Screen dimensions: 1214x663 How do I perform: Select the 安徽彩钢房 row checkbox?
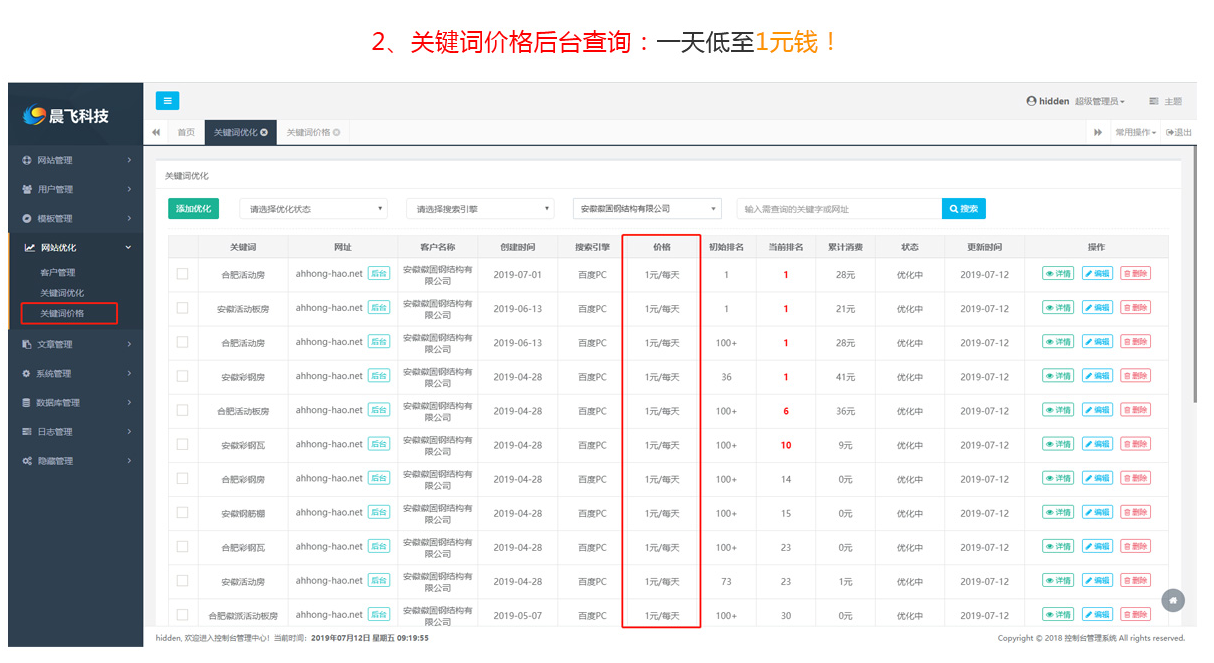pos(182,376)
